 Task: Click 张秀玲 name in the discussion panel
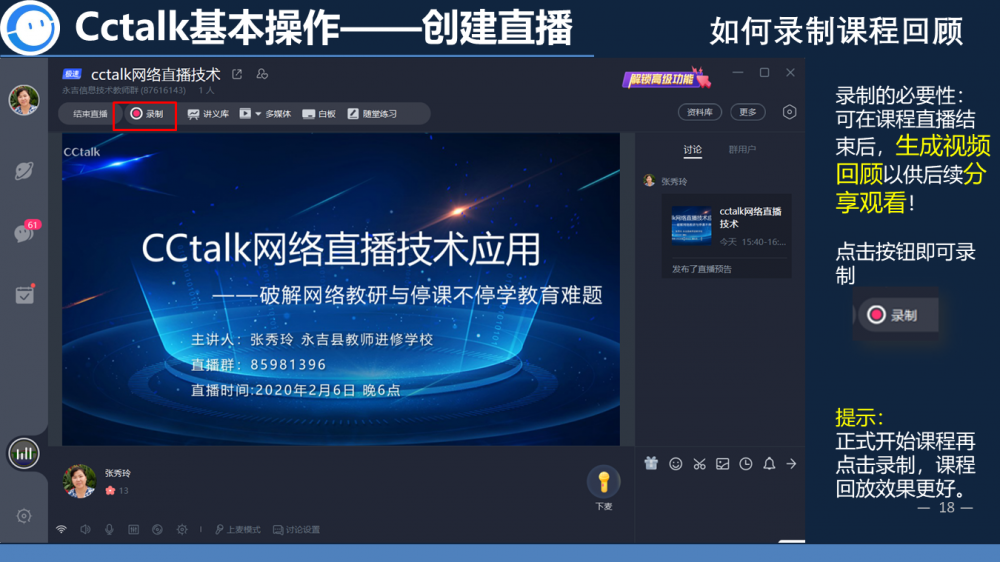coord(674,182)
